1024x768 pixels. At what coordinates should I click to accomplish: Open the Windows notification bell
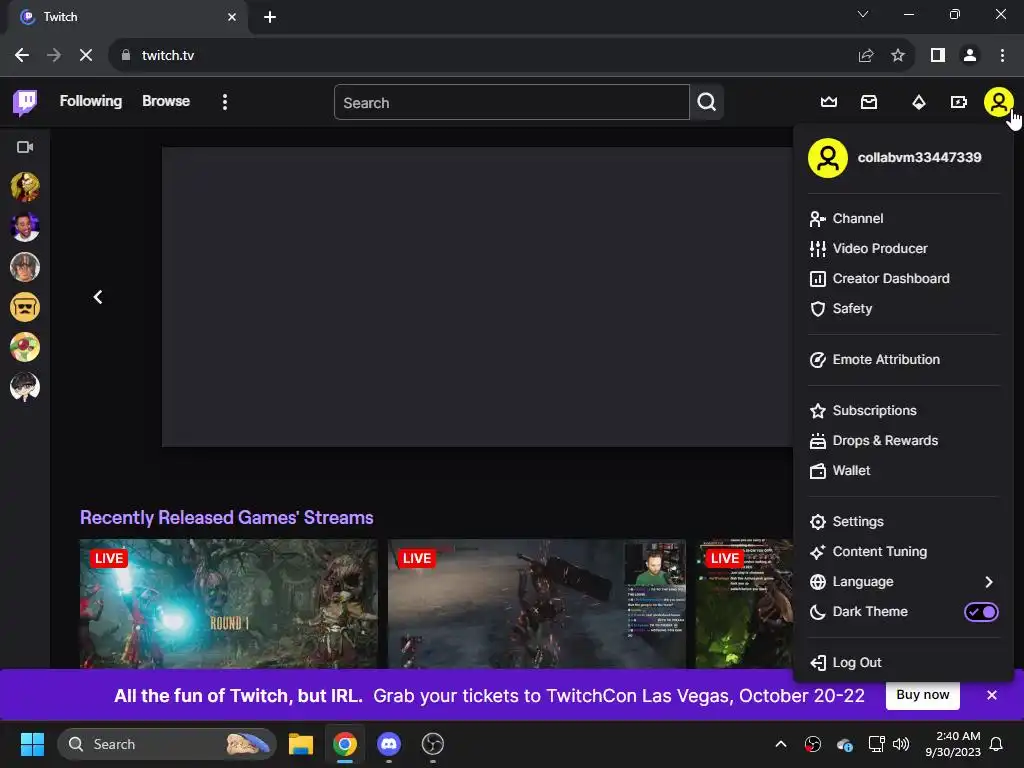[x=996, y=744]
